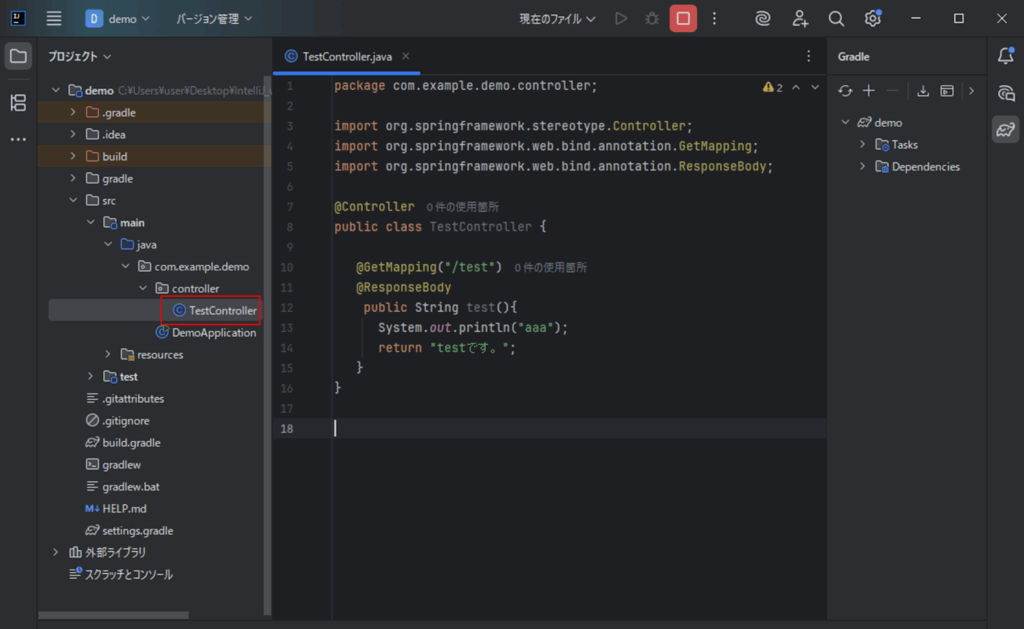
Task: Click the project panel horizontal scrollbar
Action: coord(114,615)
